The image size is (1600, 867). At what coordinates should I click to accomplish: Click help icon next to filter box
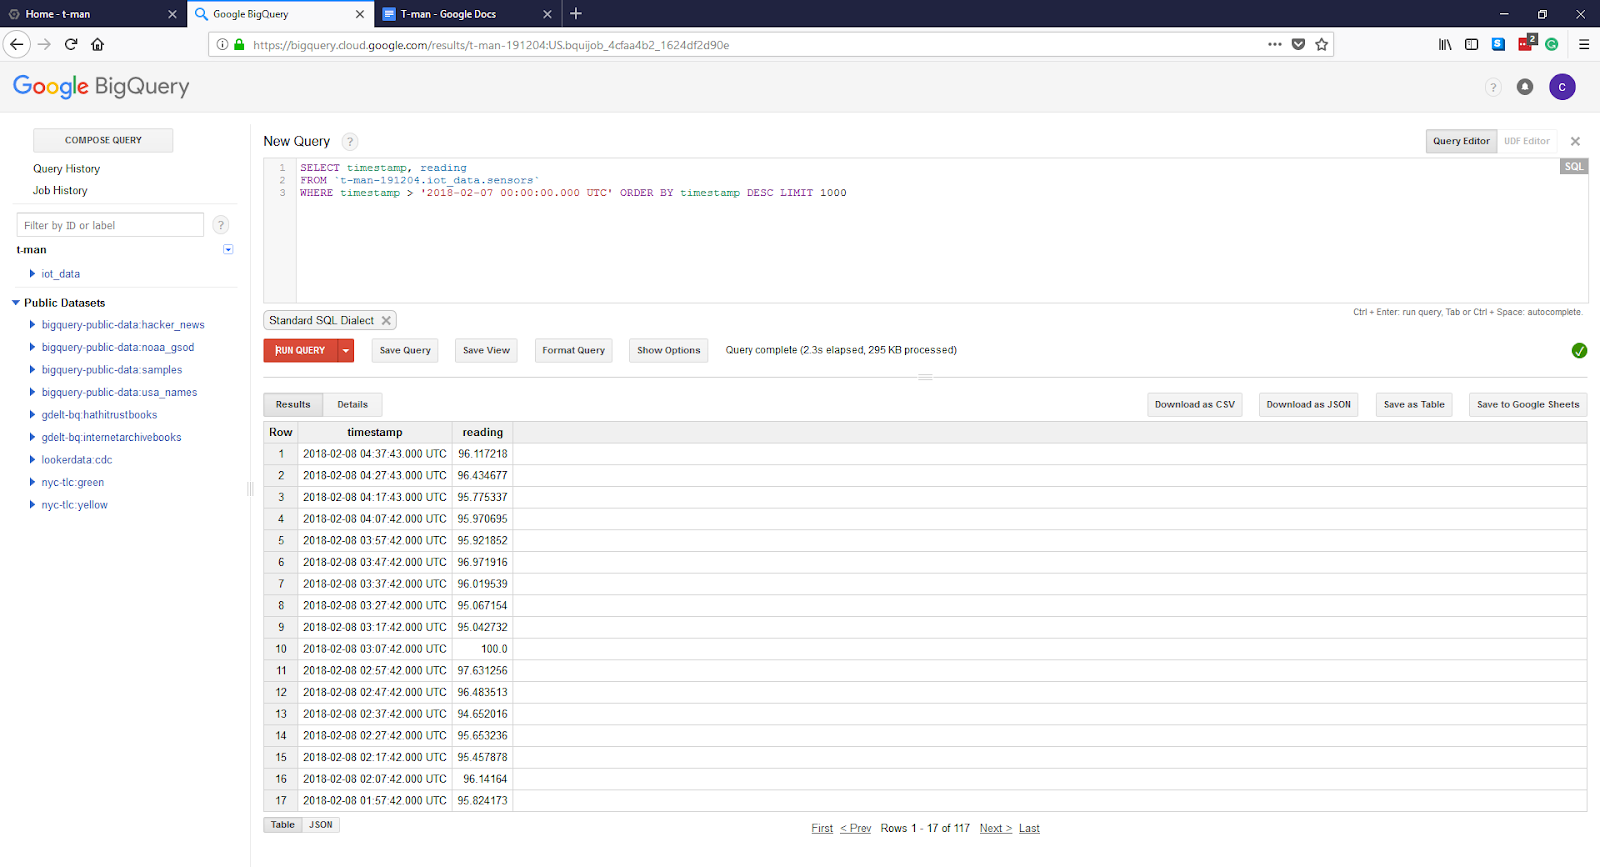pyautogui.click(x=221, y=225)
